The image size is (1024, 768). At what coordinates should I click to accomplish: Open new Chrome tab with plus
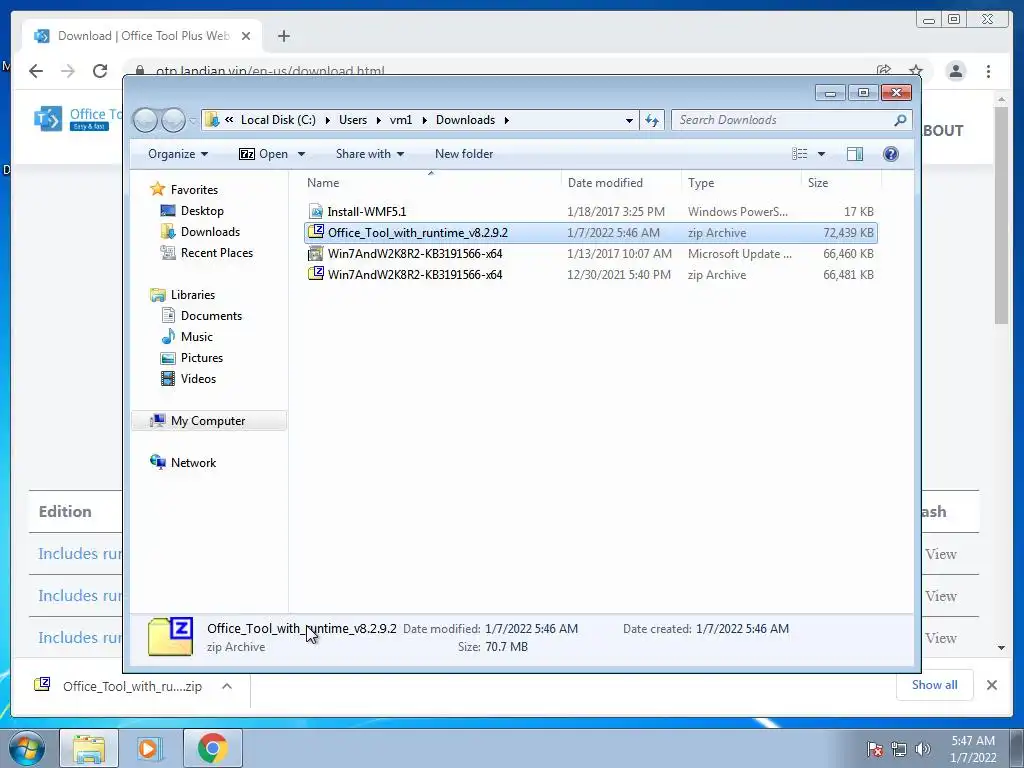283,36
